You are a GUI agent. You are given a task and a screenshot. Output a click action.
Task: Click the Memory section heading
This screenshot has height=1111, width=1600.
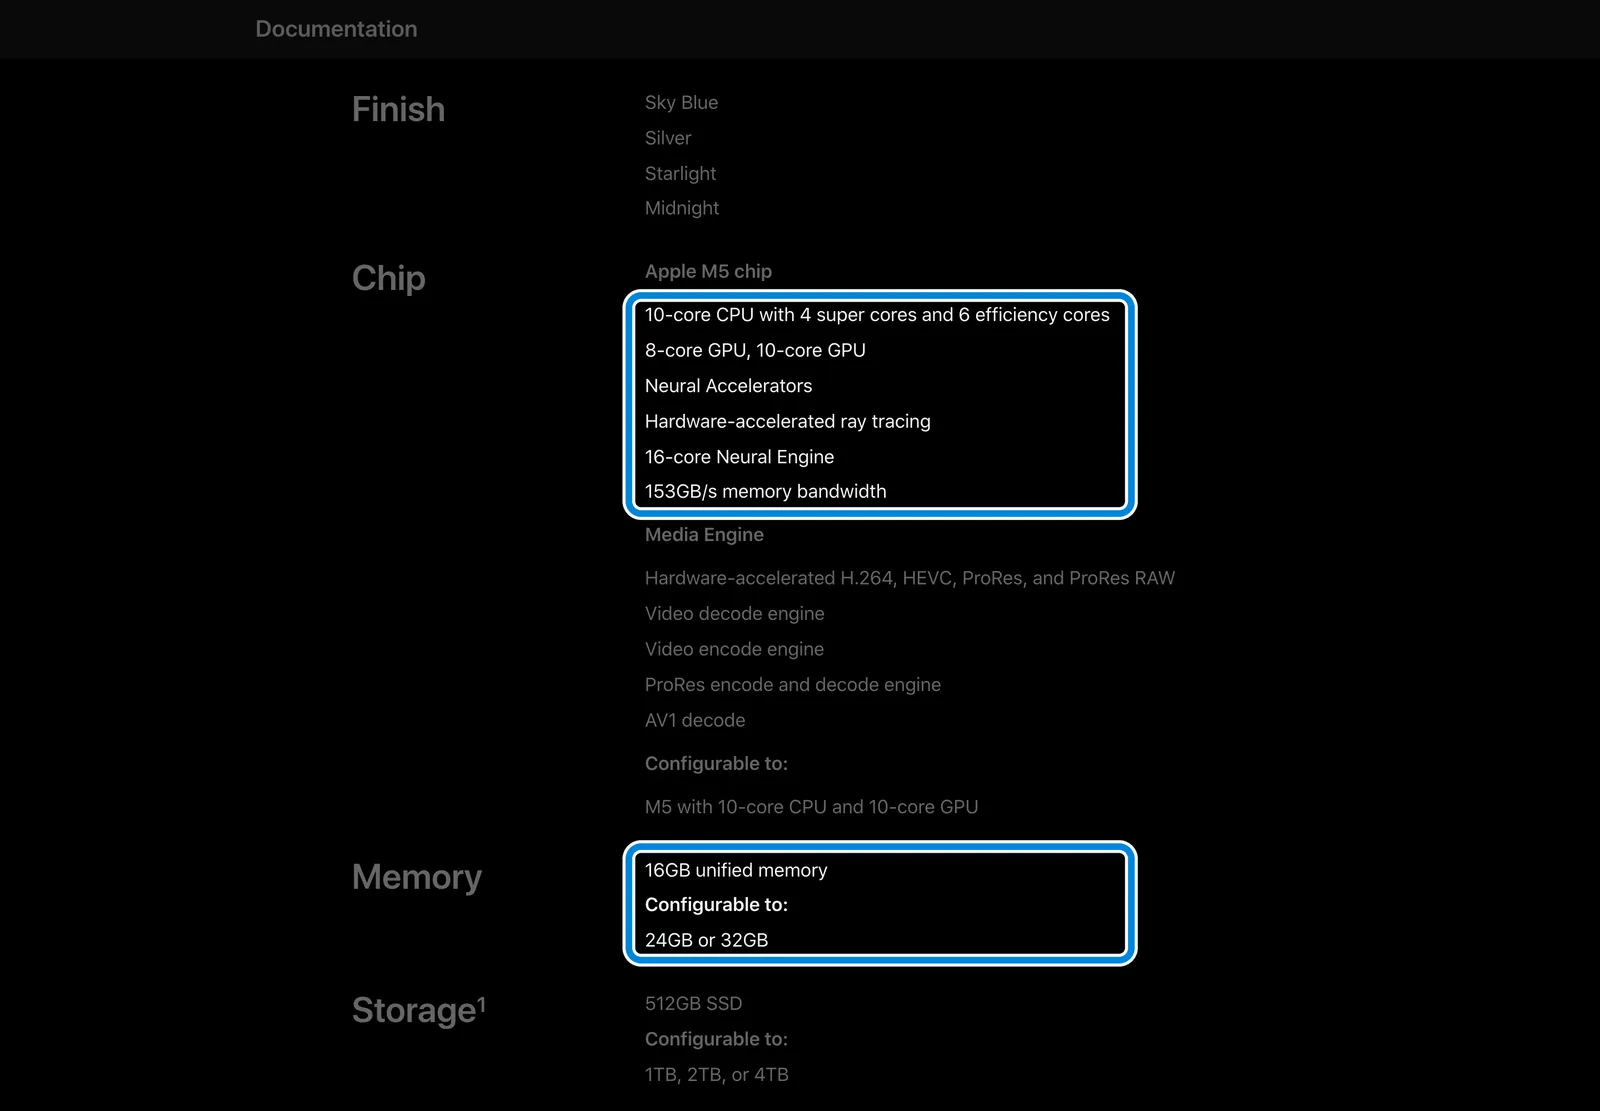[417, 877]
